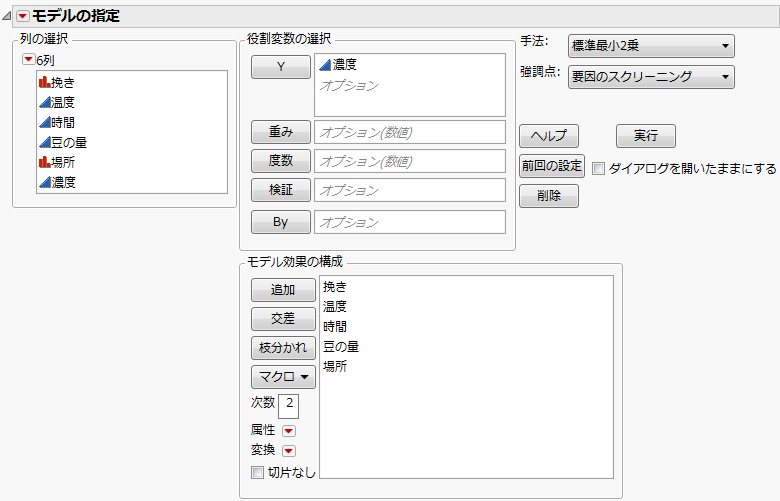Click the By role button
Screen dimensions: 780x501
(x=281, y=222)
